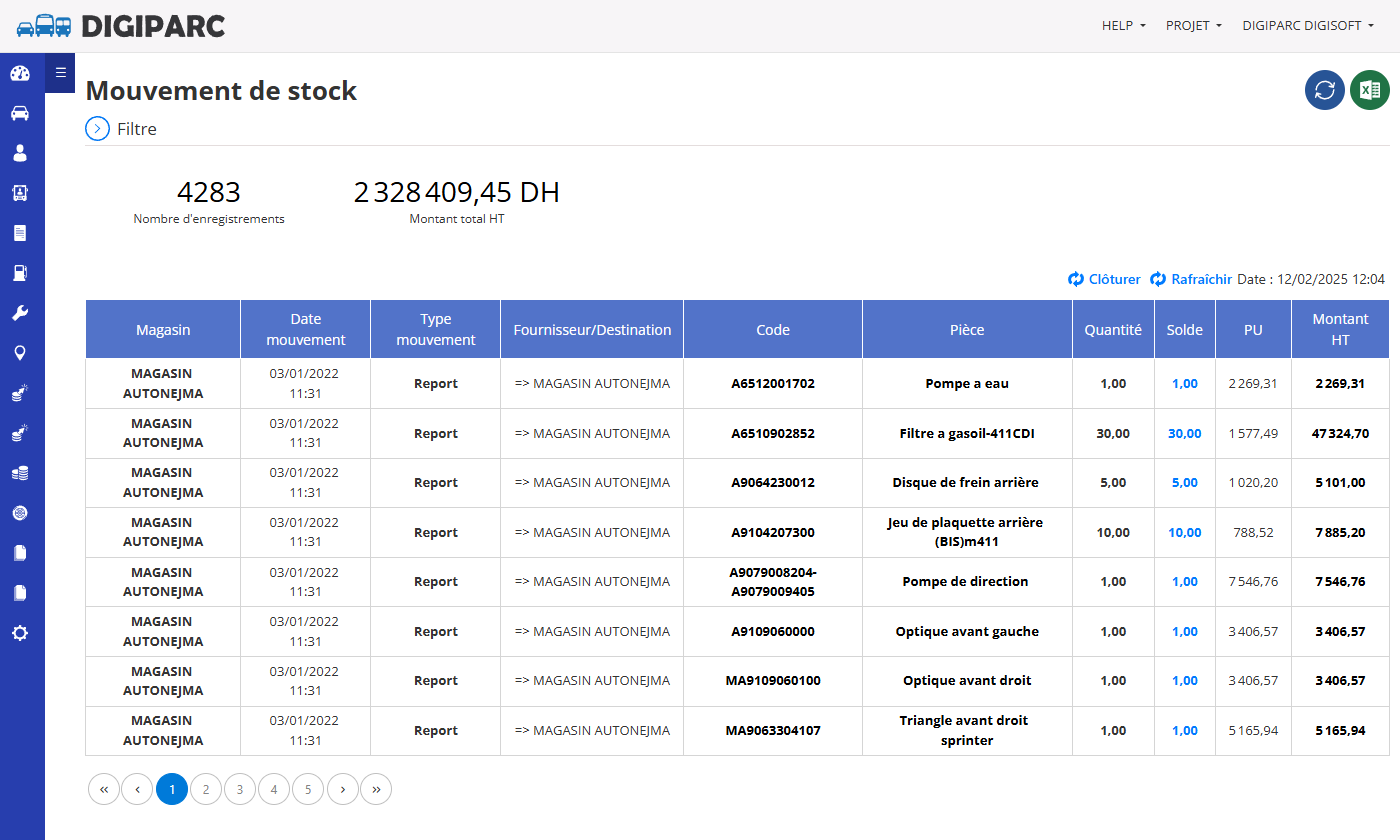The width and height of the screenshot is (1400, 840).
Task: Open the settings gear icon in sidebar
Action: tap(20, 633)
